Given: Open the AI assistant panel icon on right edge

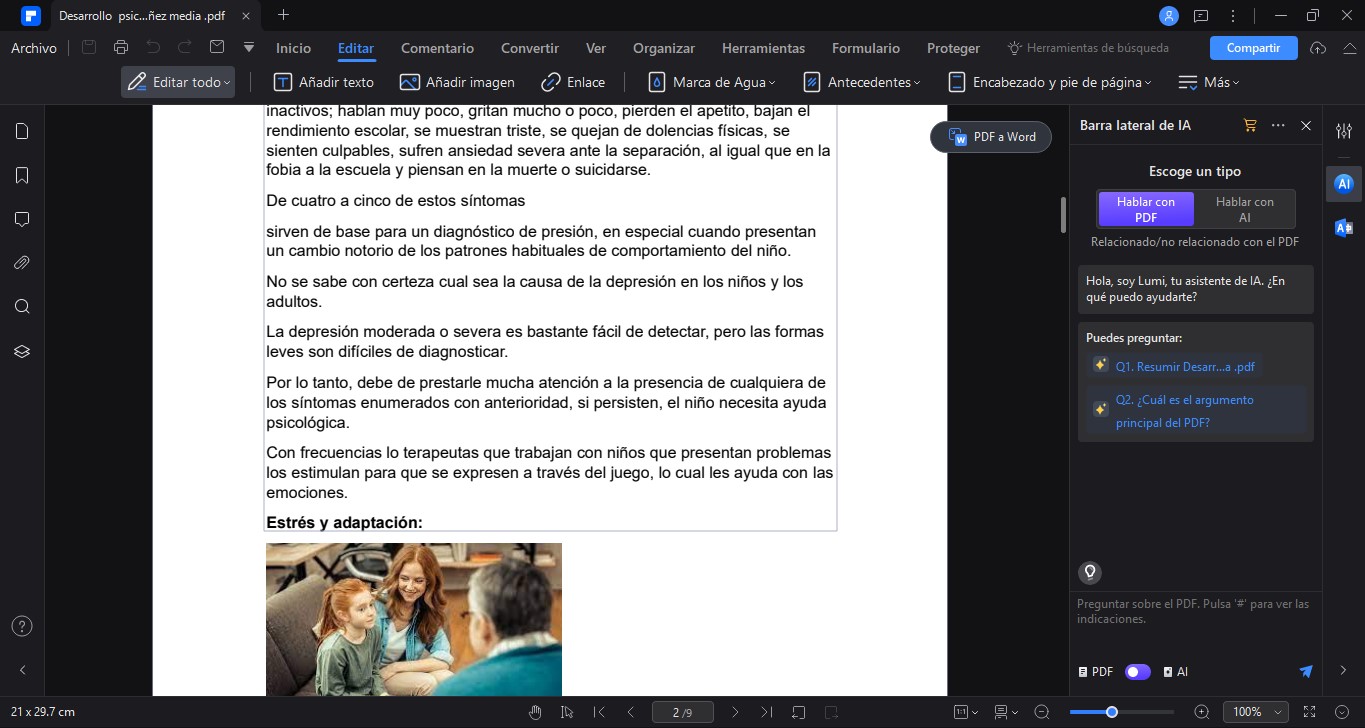Looking at the screenshot, I should tap(1344, 183).
